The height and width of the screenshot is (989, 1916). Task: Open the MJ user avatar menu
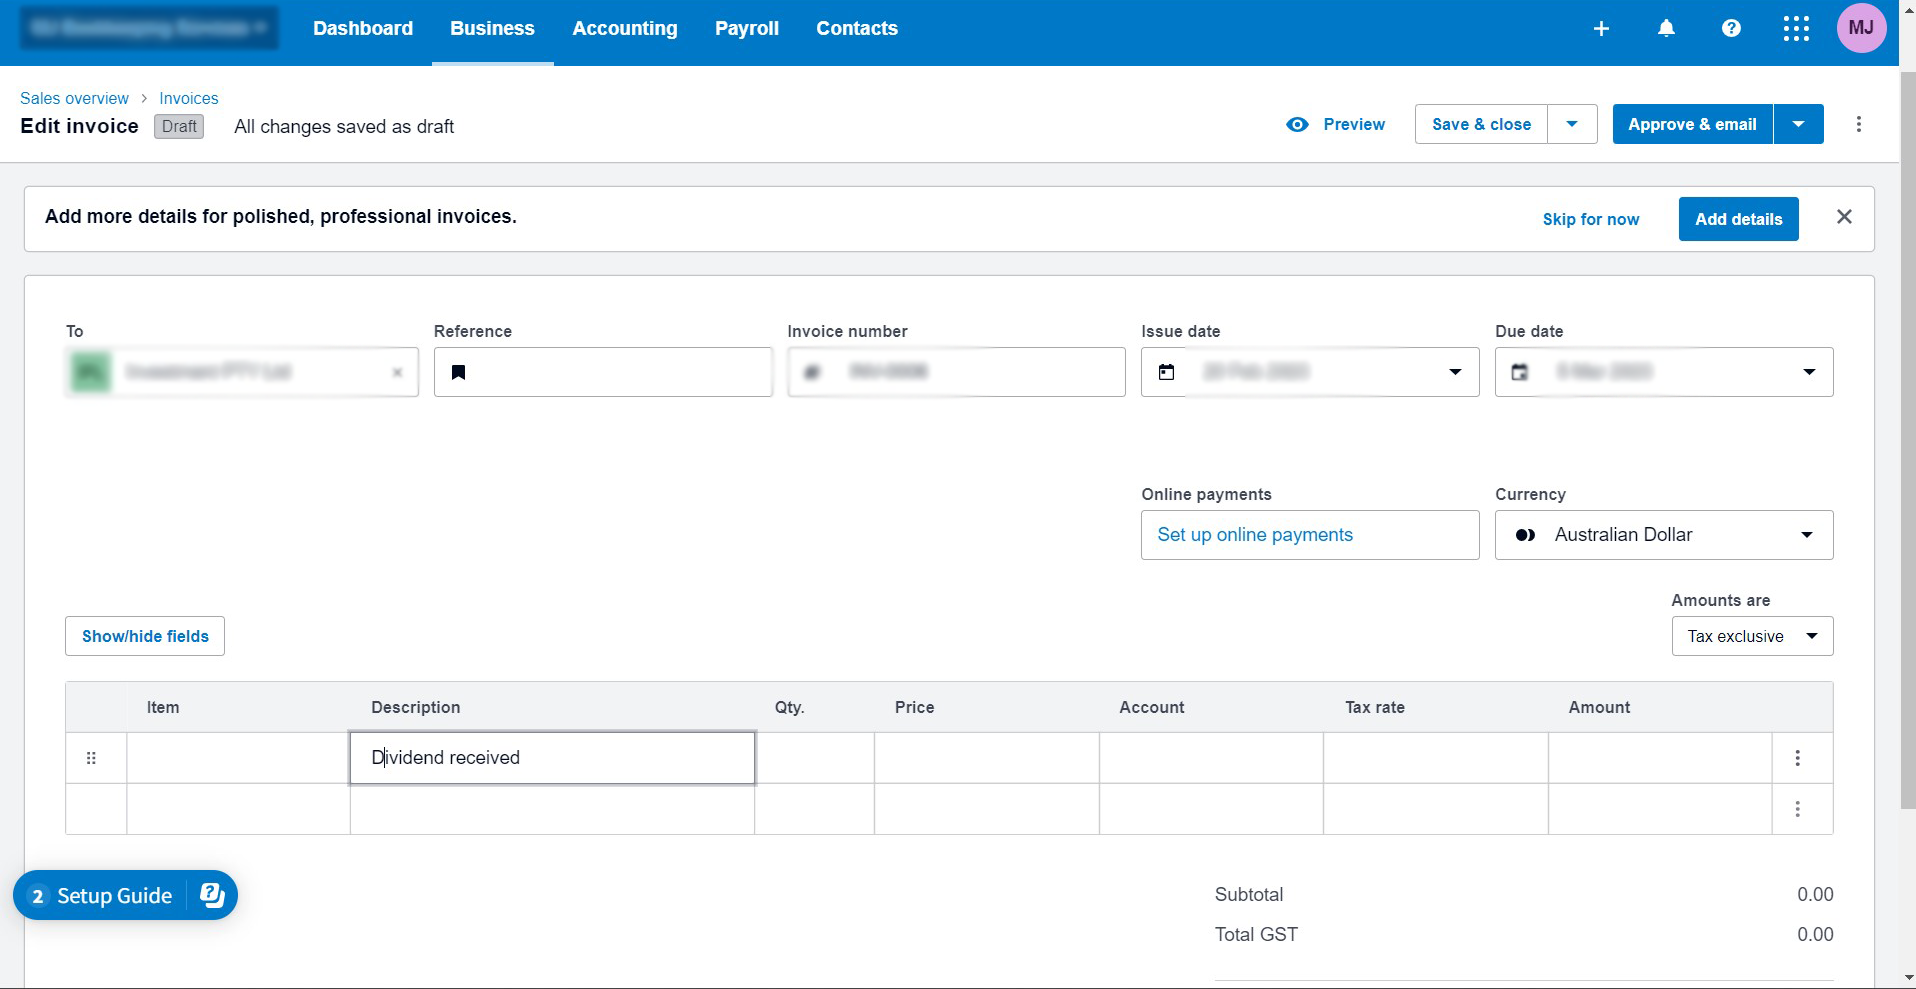click(x=1861, y=28)
